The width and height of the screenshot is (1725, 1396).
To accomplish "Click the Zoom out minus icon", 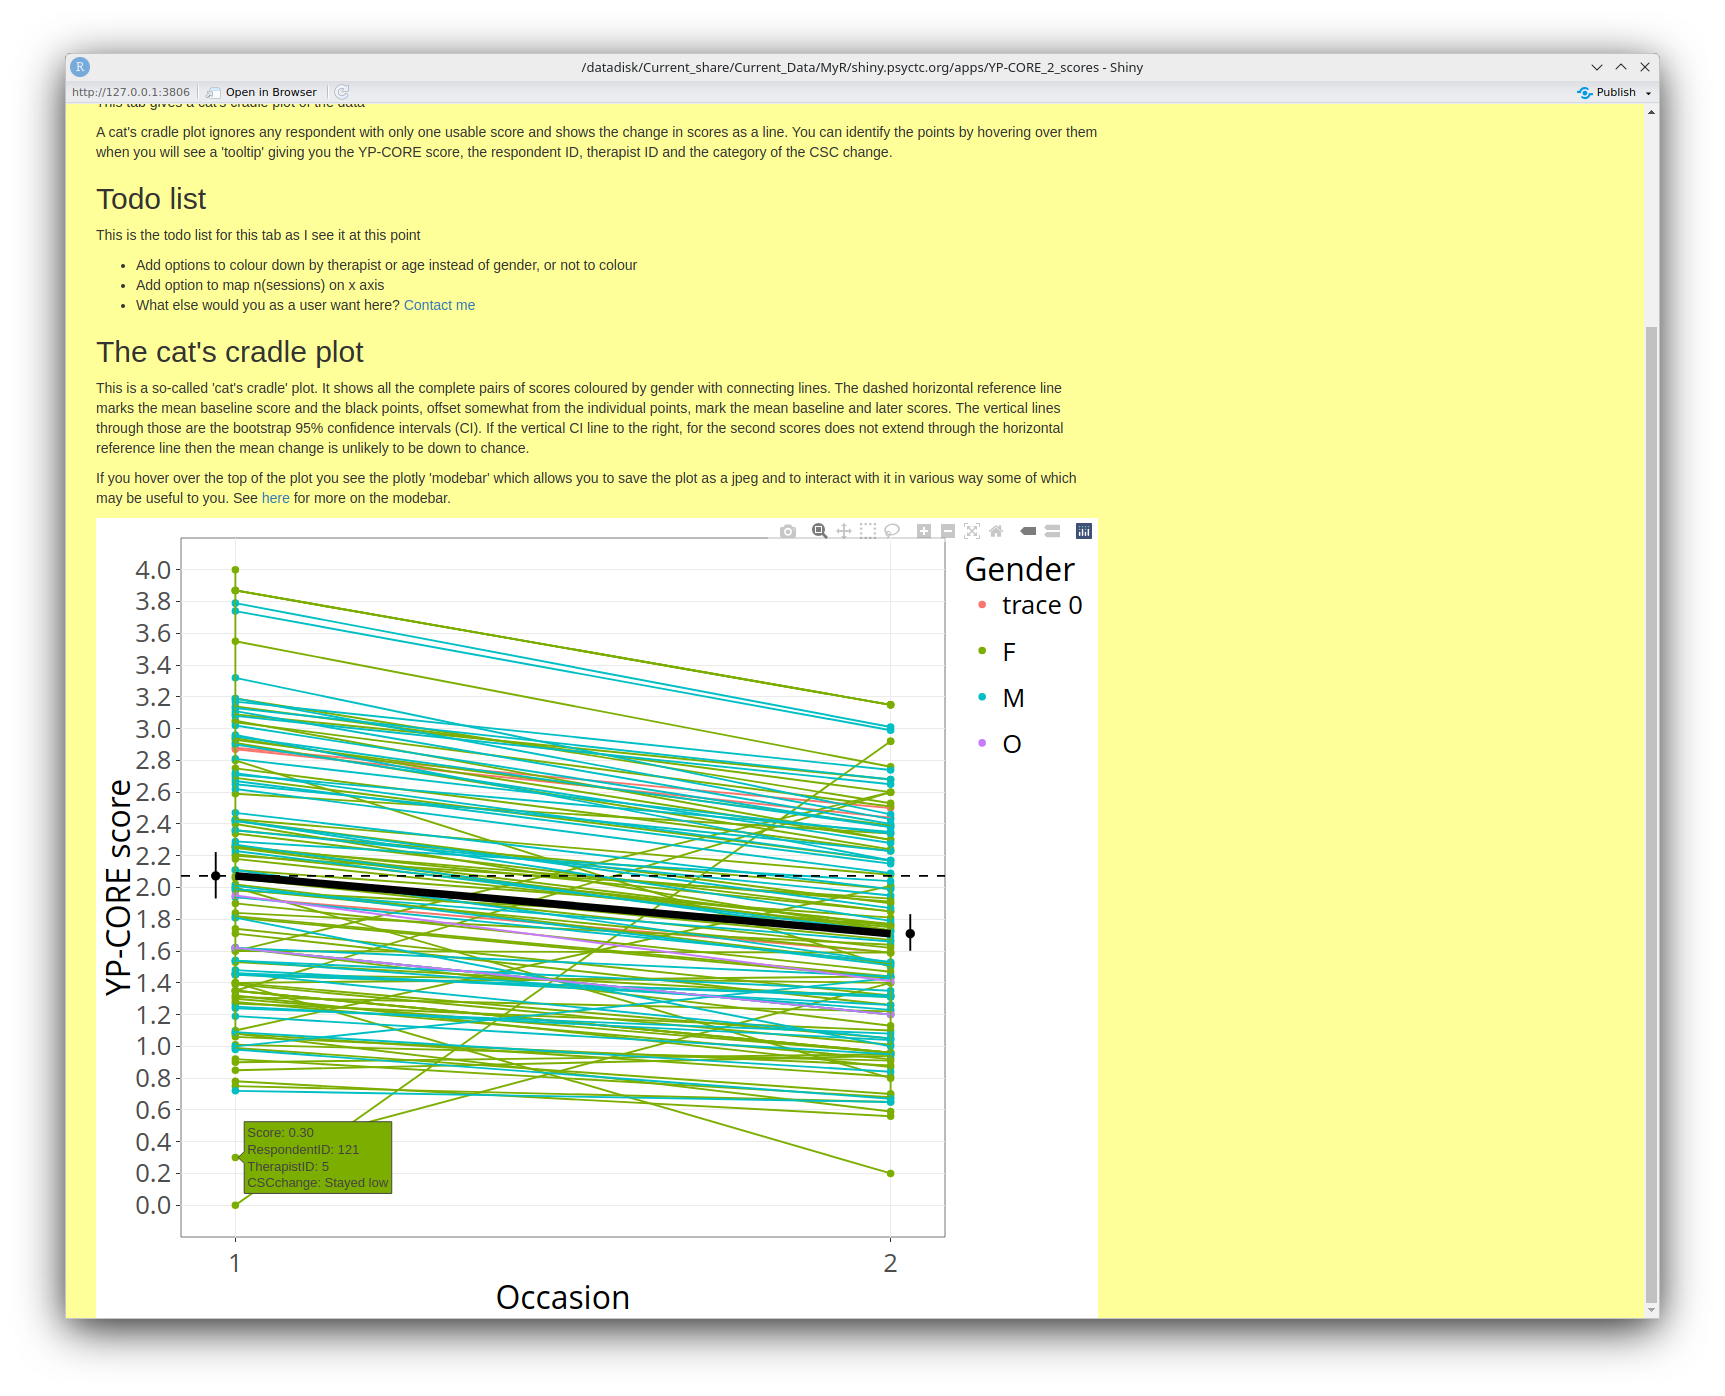I will pos(948,531).
